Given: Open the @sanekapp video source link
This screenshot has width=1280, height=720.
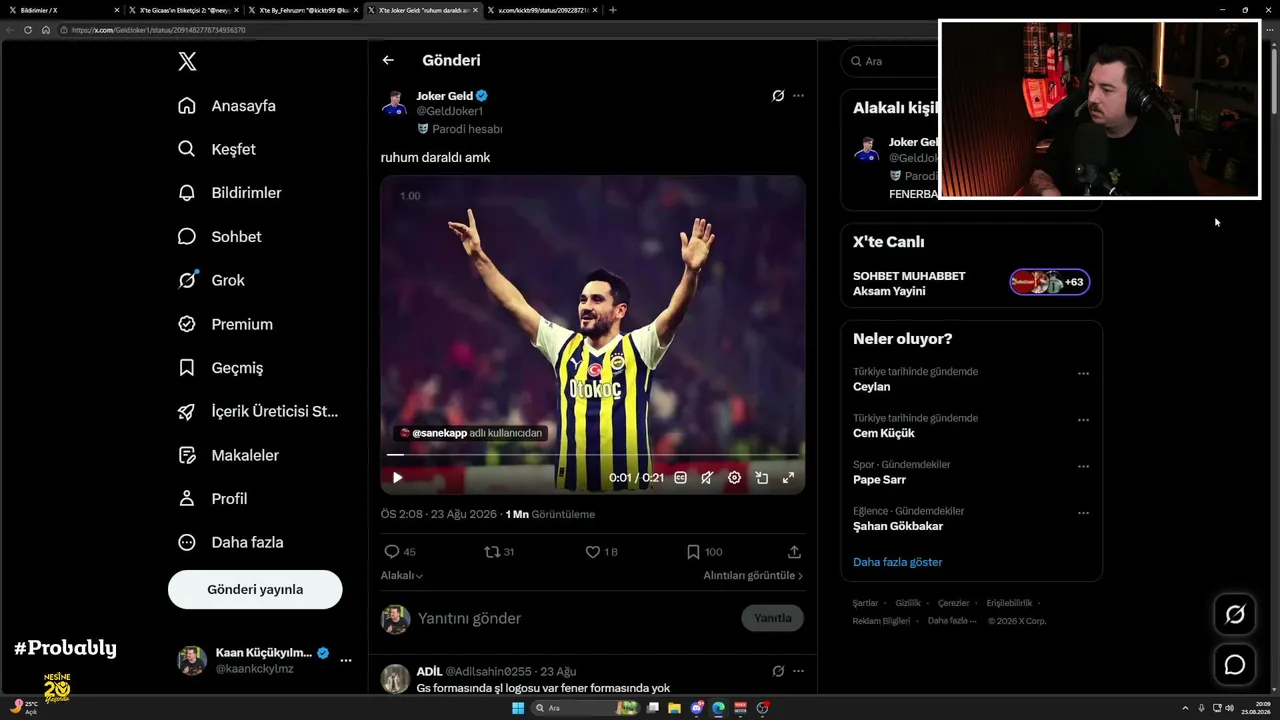Looking at the screenshot, I should (x=470, y=433).
